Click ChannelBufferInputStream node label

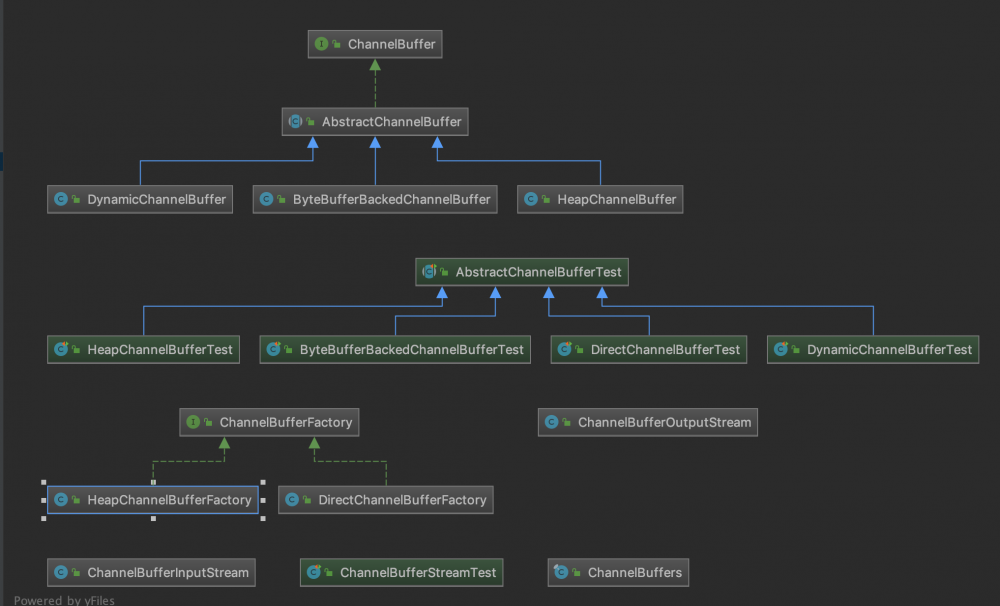[x=168, y=572]
